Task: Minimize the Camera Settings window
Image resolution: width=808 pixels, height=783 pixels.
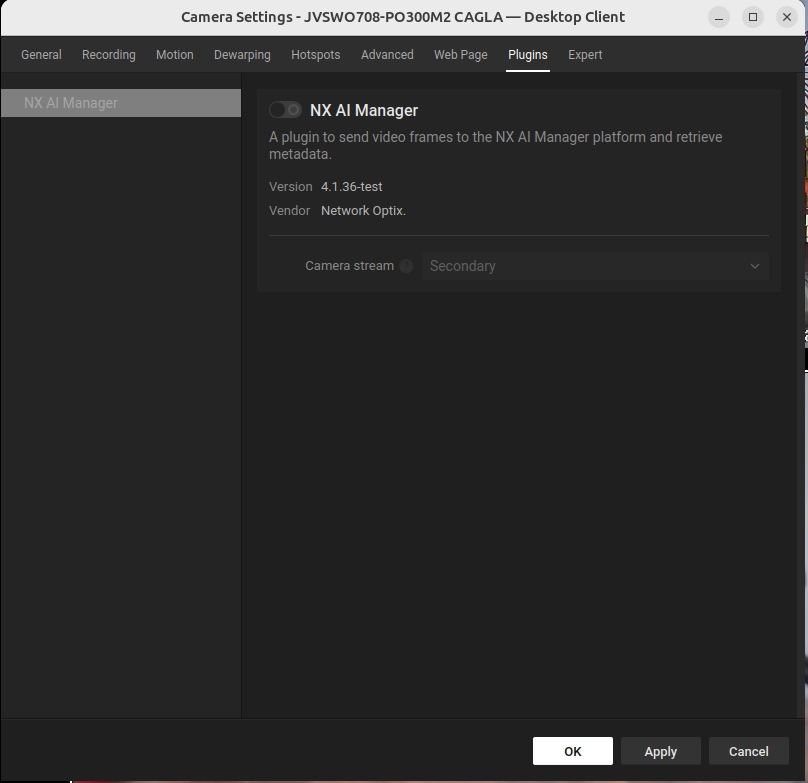Action: tap(719, 17)
